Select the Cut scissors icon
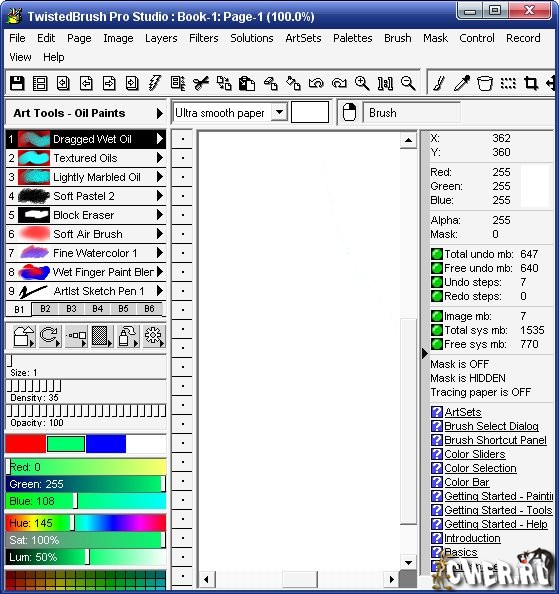This screenshot has height=594, width=559. coord(201,83)
